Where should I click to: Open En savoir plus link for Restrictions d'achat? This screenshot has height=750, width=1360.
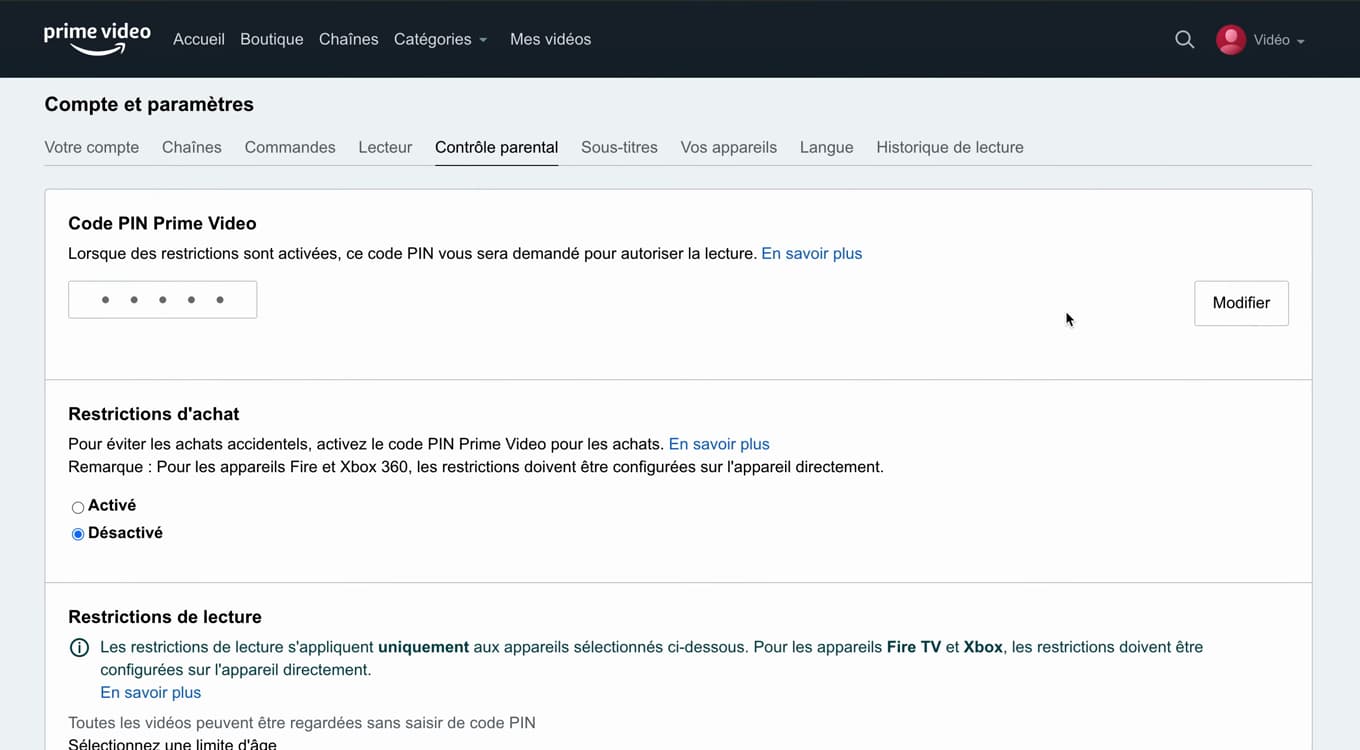719,444
